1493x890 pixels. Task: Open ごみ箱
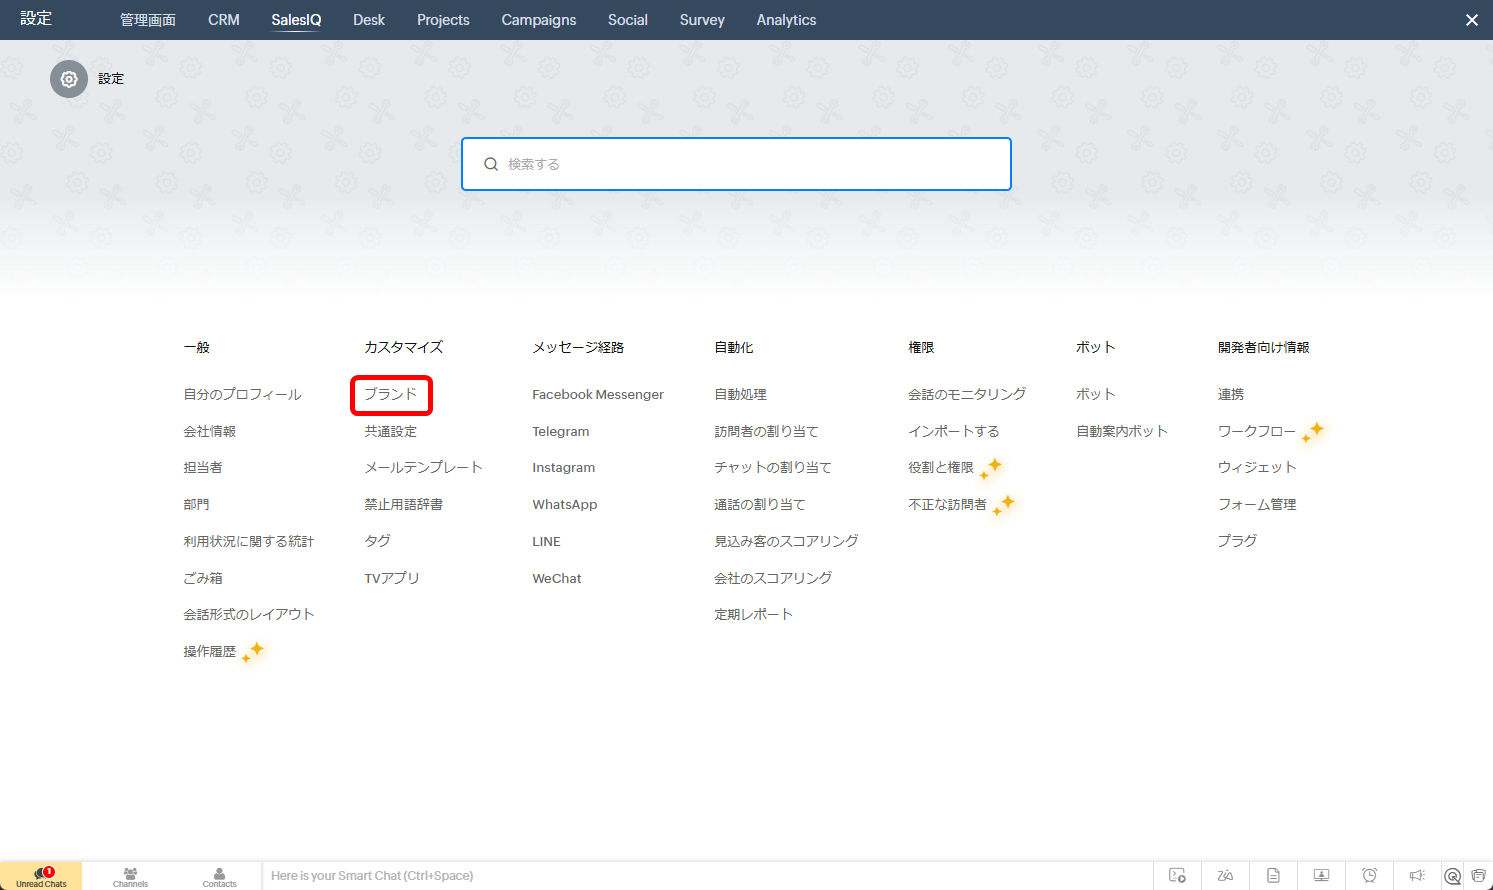click(203, 578)
